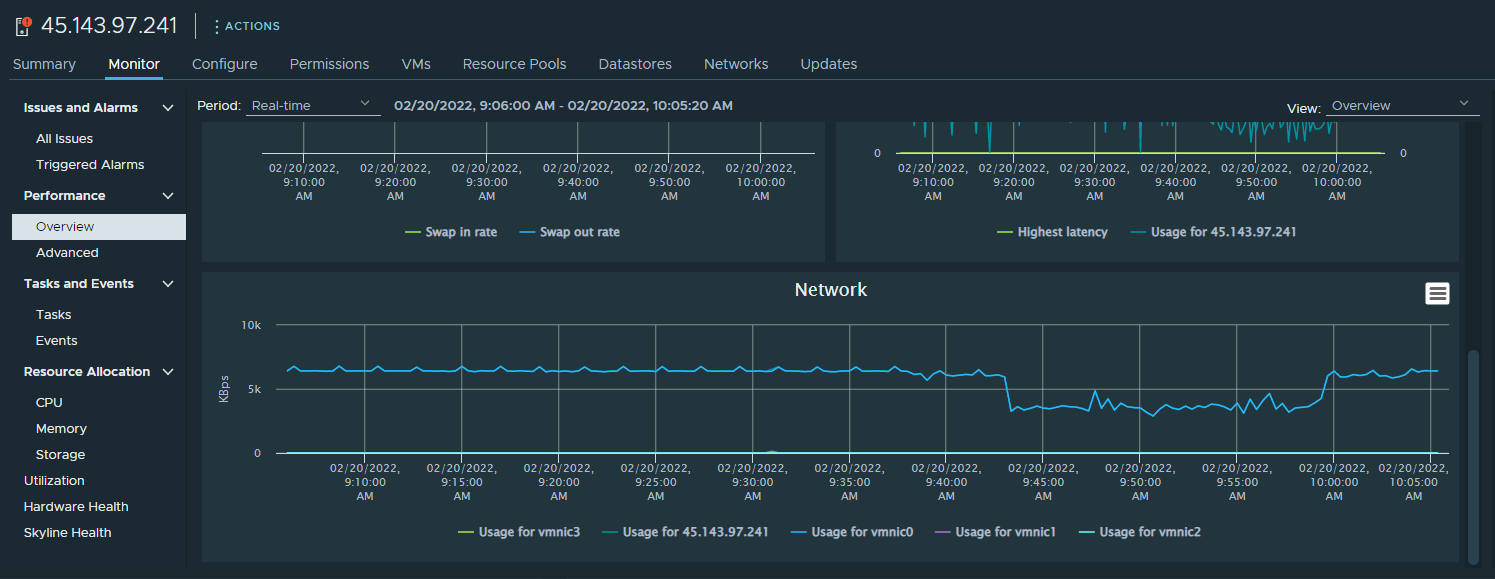The height and width of the screenshot is (579, 1495).
Task: Toggle the Swap in rate legend entry
Action: pos(451,232)
